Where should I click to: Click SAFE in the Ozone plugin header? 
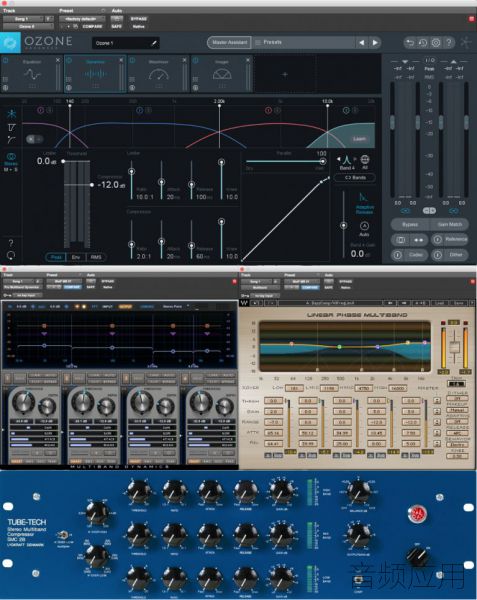coord(116,26)
